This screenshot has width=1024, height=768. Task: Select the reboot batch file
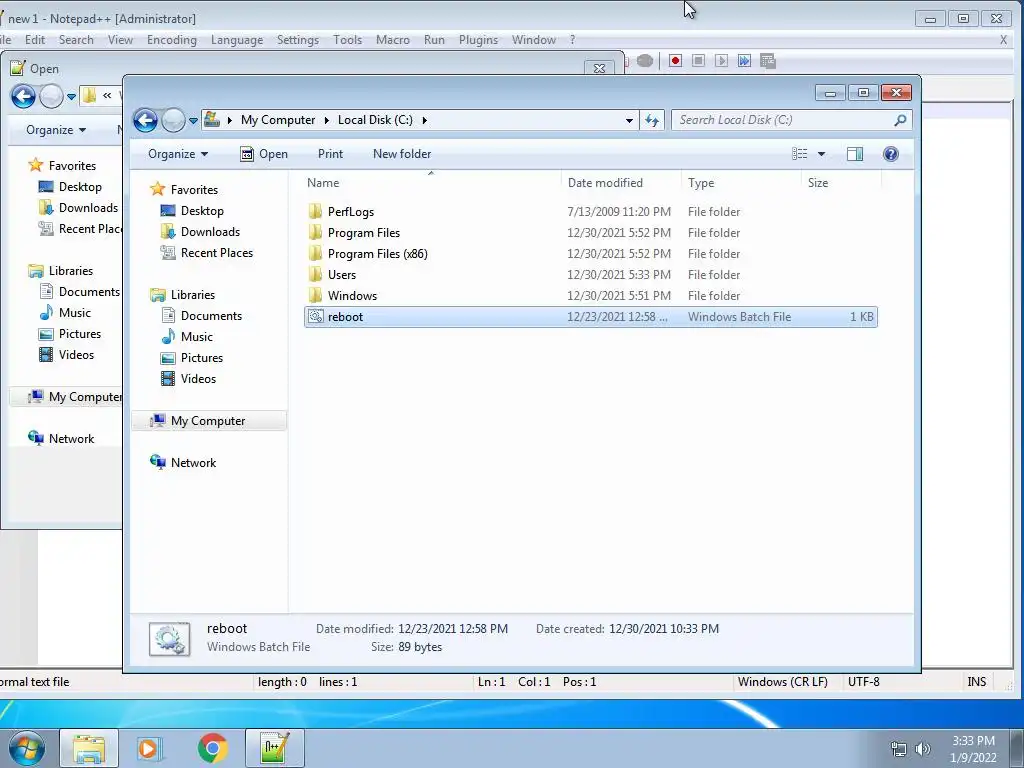click(x=591, y=317)
